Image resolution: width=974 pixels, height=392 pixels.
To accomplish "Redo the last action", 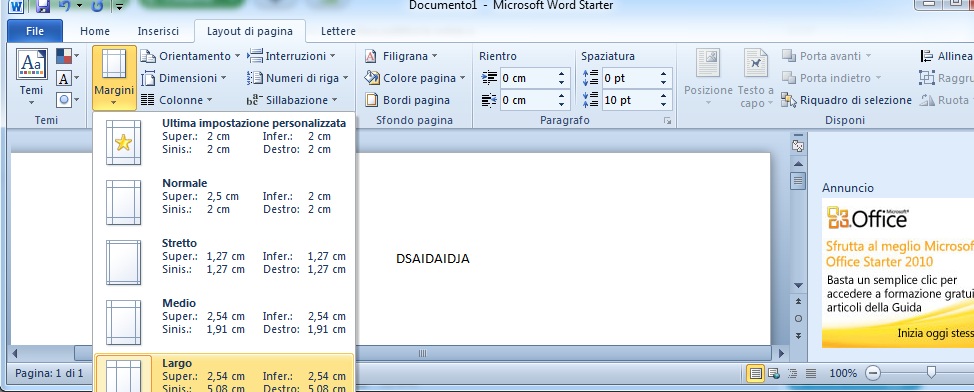I will [x=97, y=6].
